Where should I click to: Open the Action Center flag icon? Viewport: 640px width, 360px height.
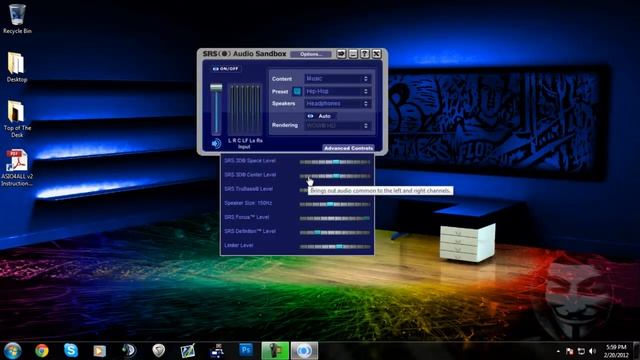pyautogui.click(x=570, y=351)
